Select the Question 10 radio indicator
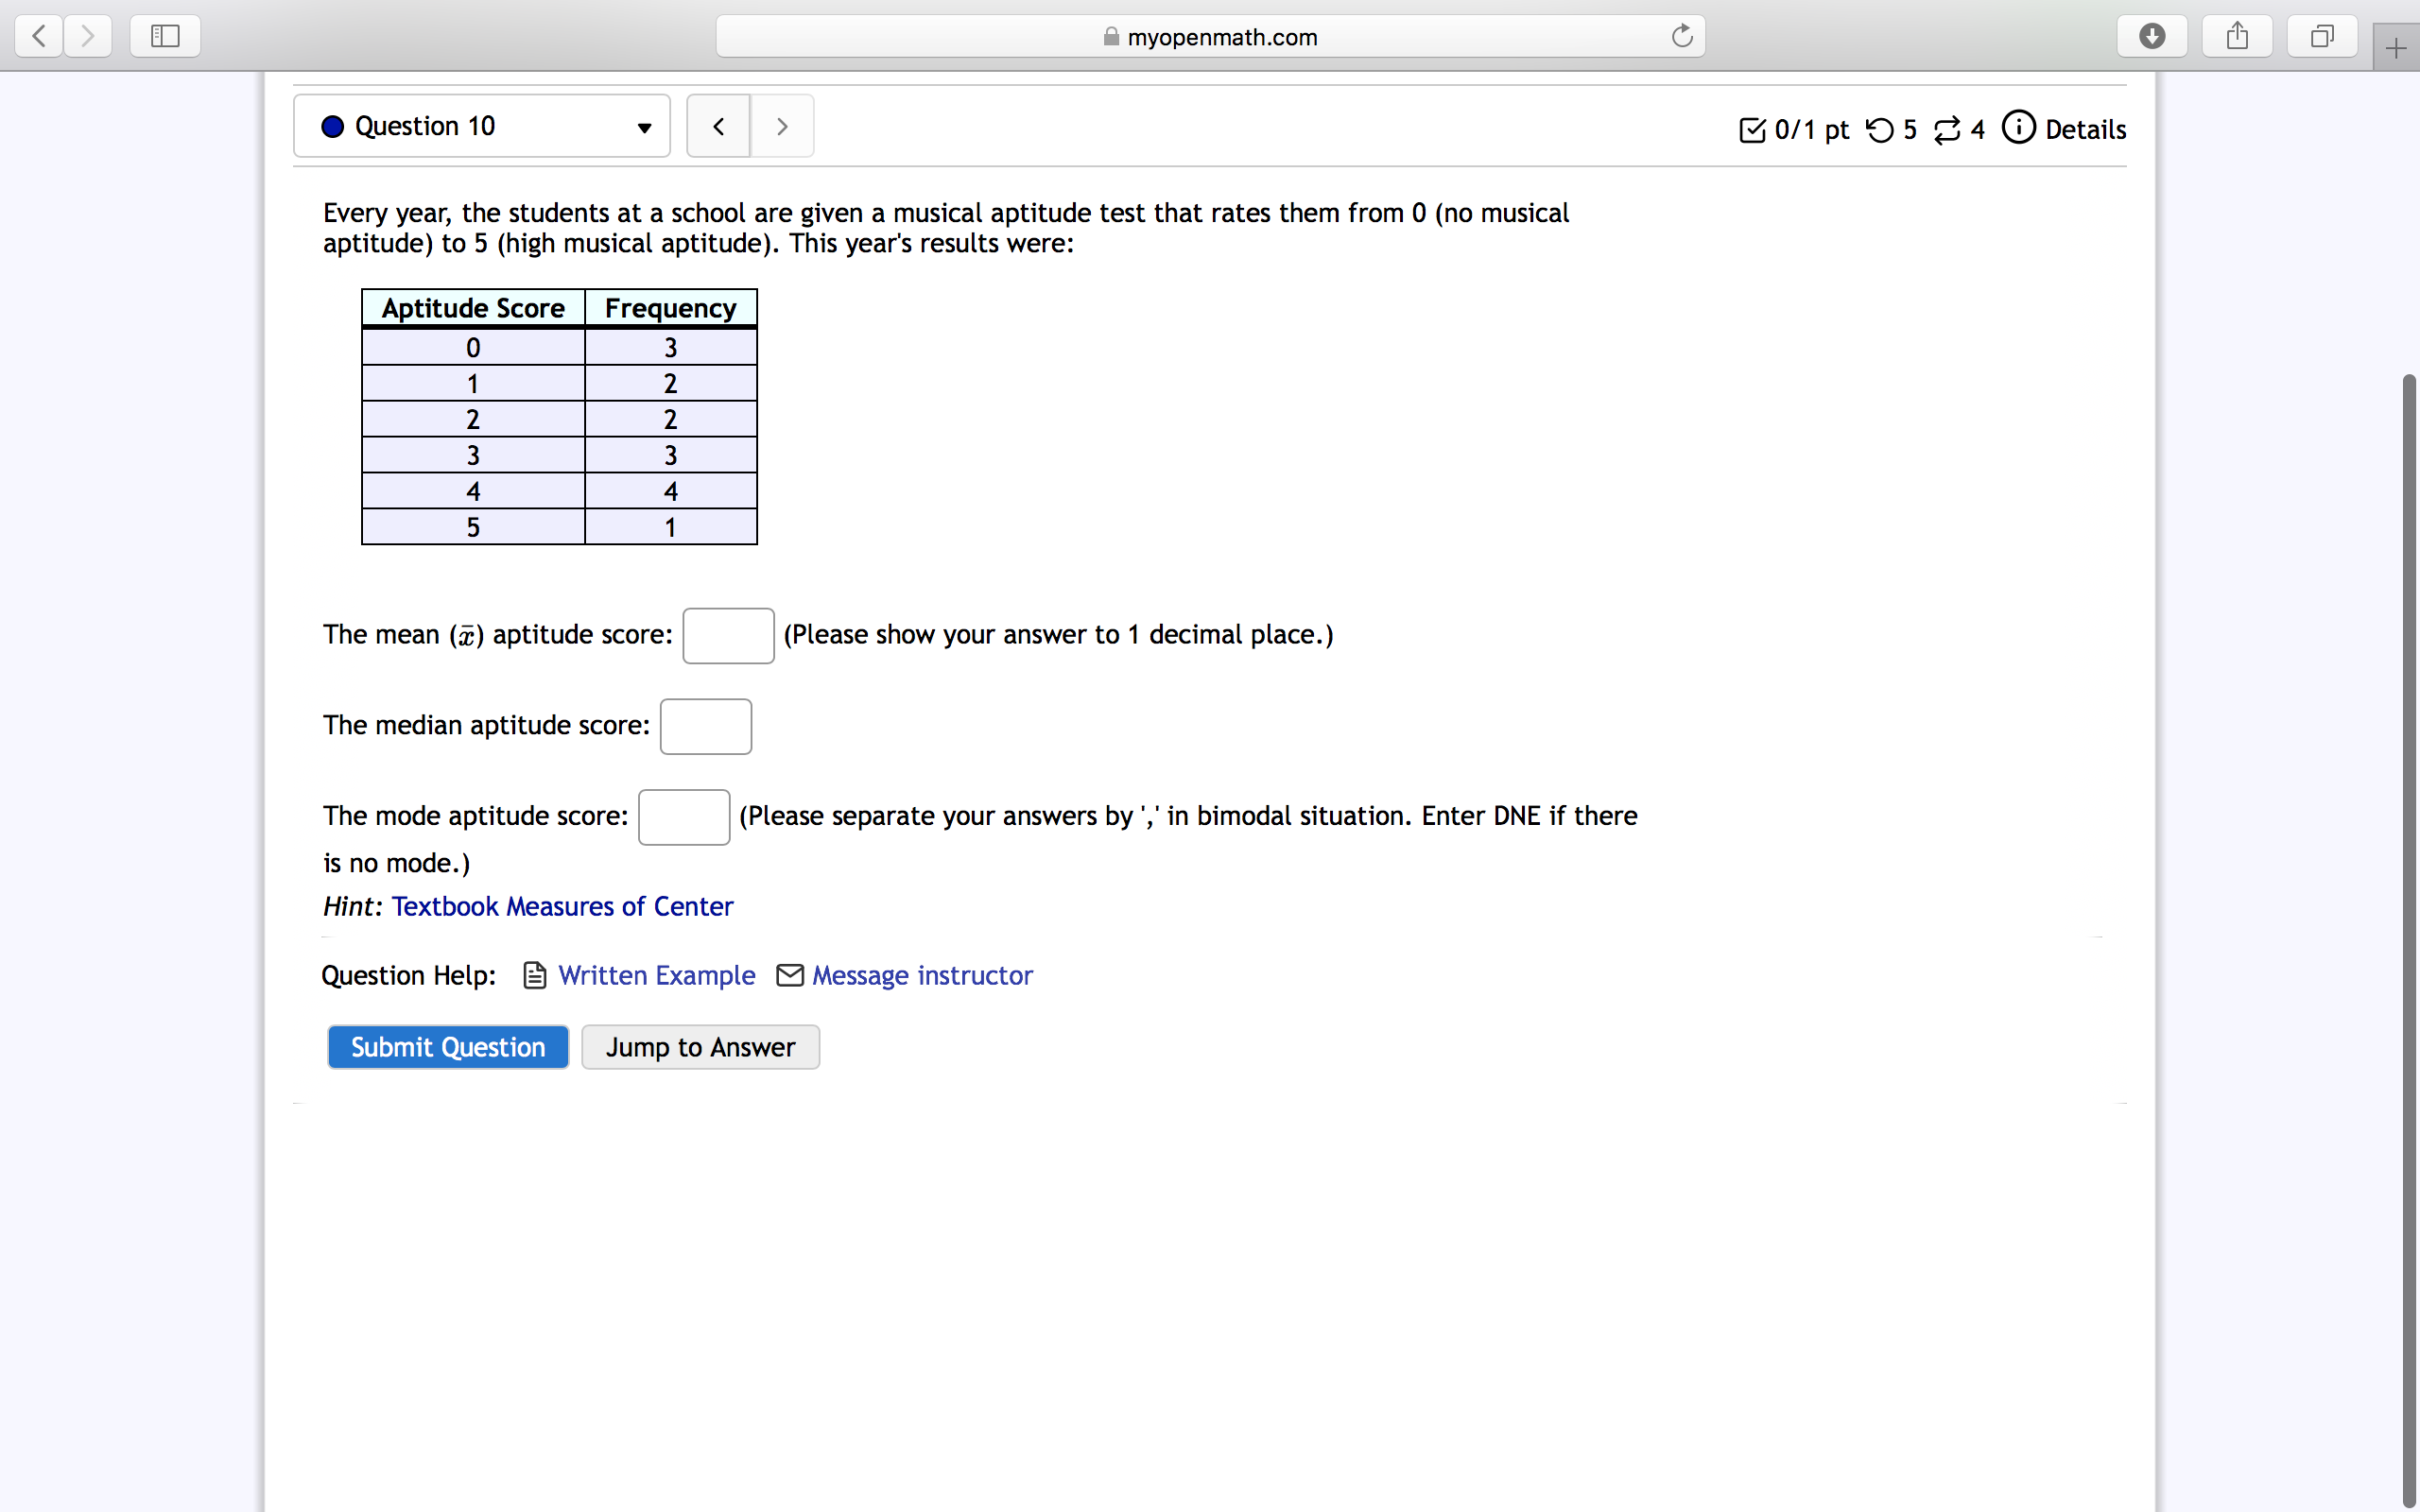Image resolution: width=2420 pixels, height=1512 pixels. pos(331,126)
